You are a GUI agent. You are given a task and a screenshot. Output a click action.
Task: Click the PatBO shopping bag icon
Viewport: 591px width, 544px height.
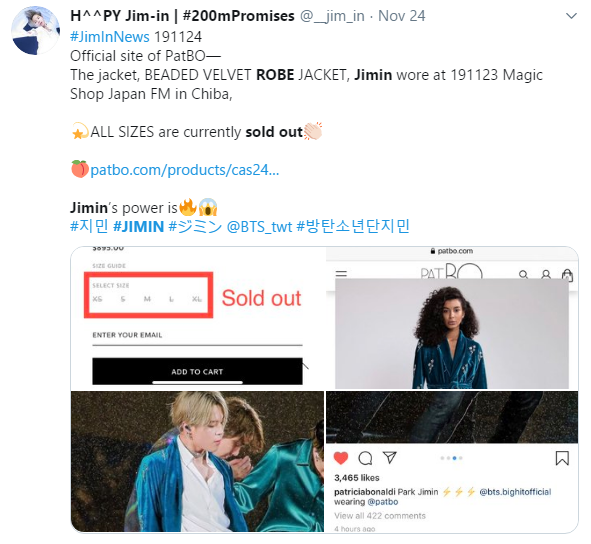(x=567, y=275)
